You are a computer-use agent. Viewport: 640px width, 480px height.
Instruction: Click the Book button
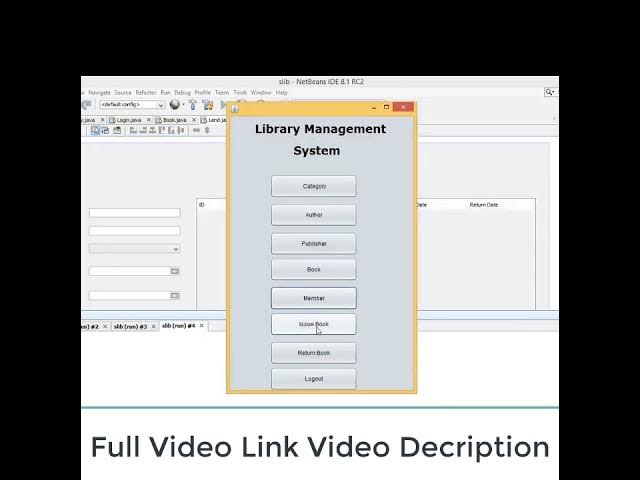coord(314,269)
